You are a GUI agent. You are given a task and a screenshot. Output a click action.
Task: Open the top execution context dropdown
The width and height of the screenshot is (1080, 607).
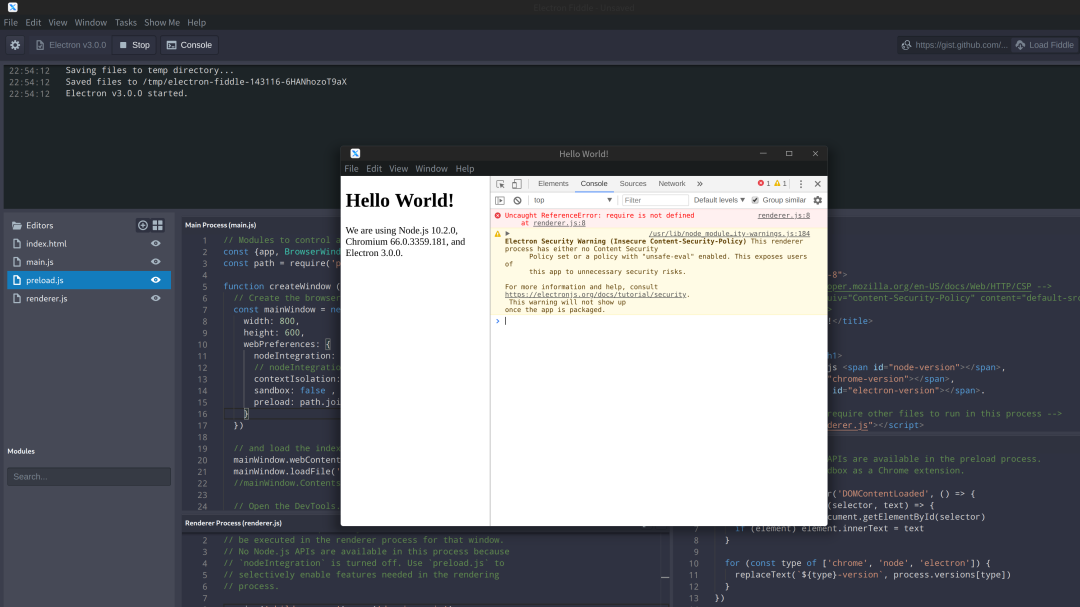[572, 200]
